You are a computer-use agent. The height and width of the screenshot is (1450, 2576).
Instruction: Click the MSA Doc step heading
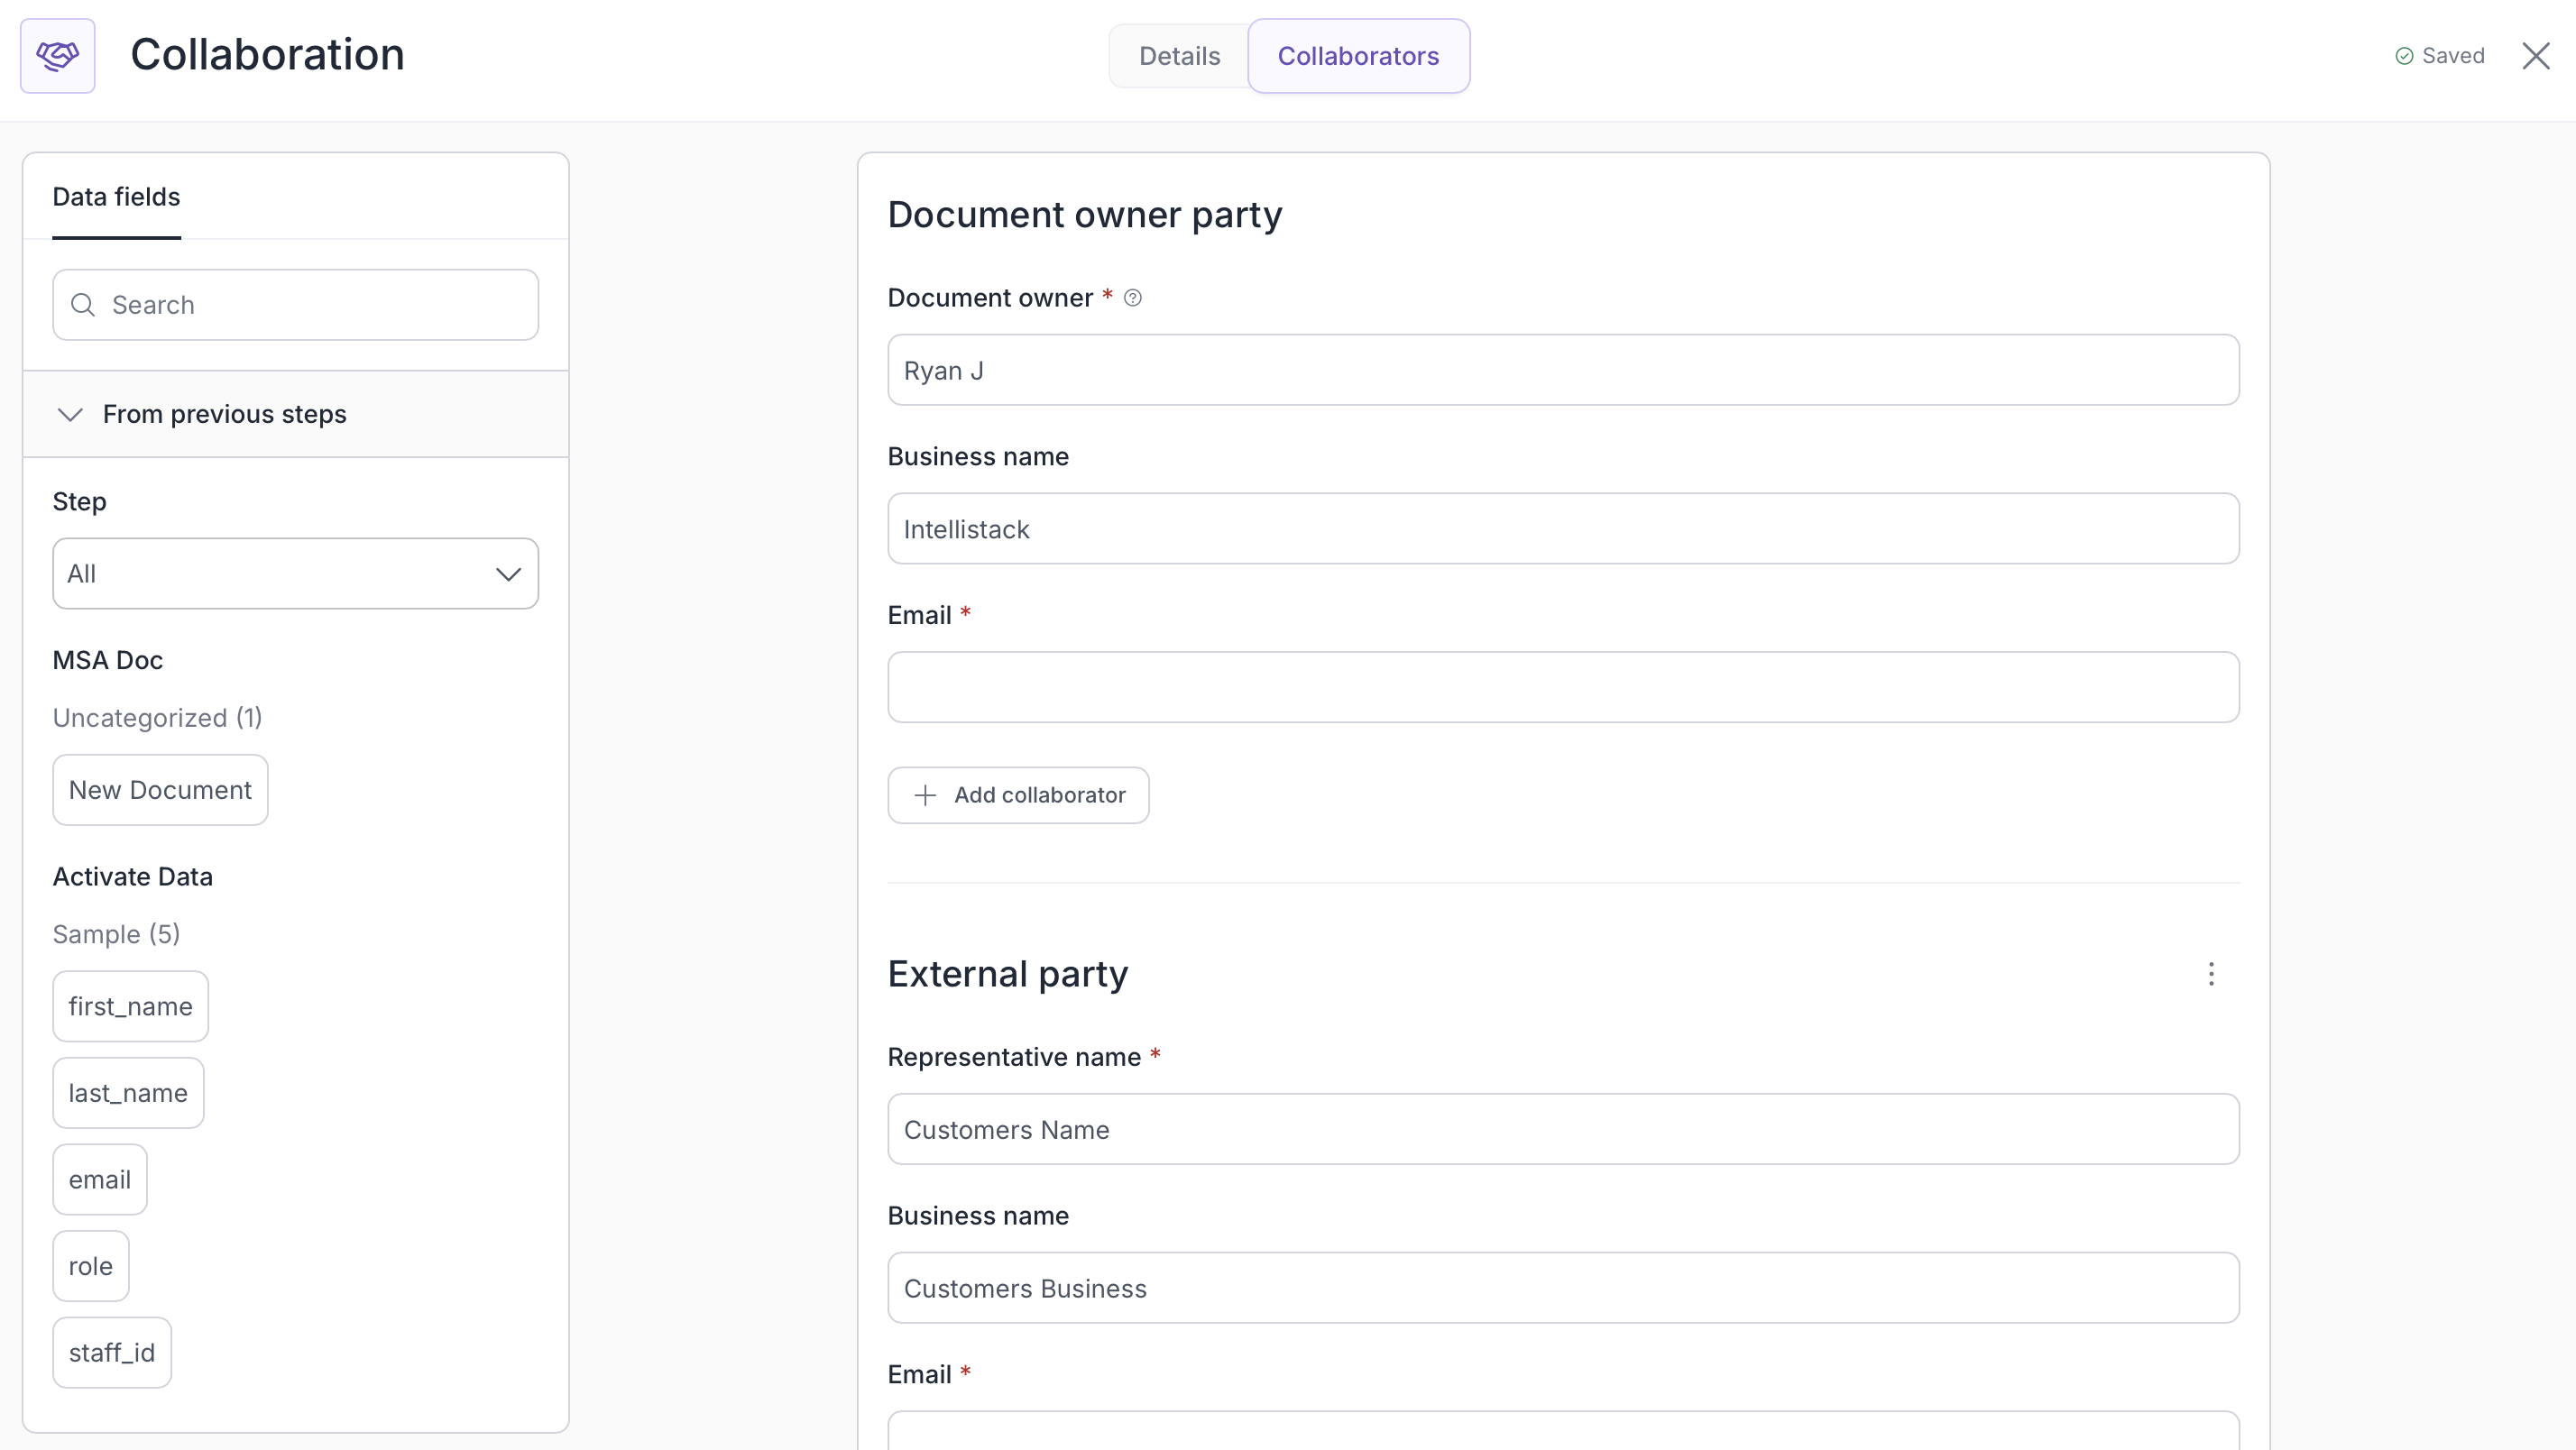click(x=108, y=660)
